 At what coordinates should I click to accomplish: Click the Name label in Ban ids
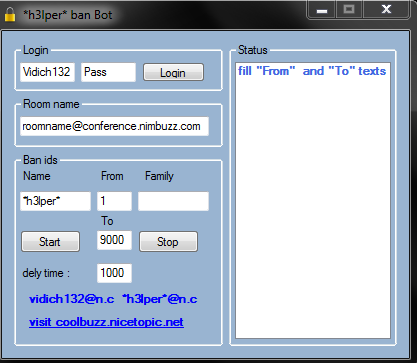tap(37, 176)
